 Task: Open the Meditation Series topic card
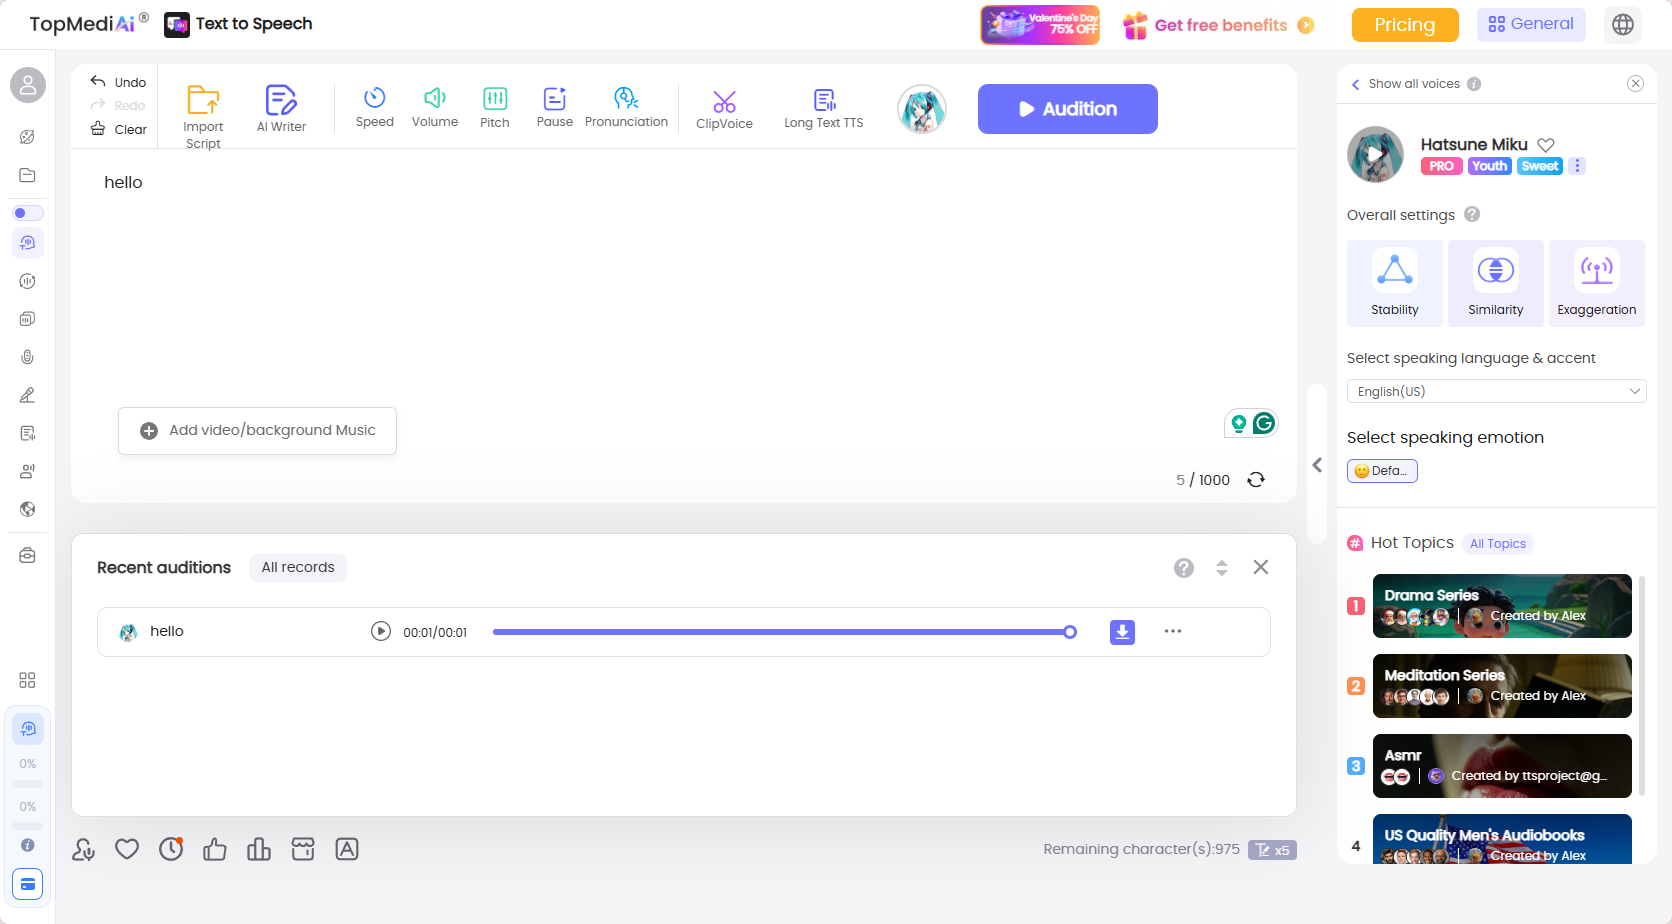[1502, 686]
